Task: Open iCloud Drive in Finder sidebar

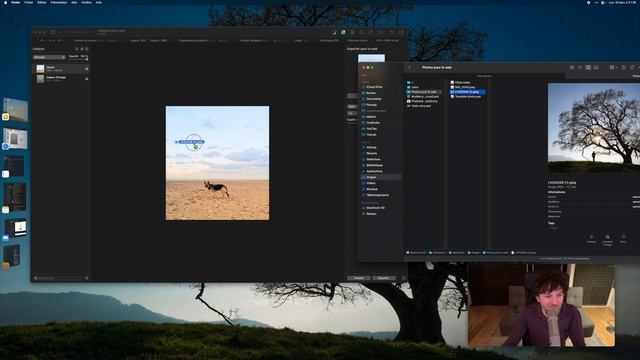Action: [x=374, y=87]
